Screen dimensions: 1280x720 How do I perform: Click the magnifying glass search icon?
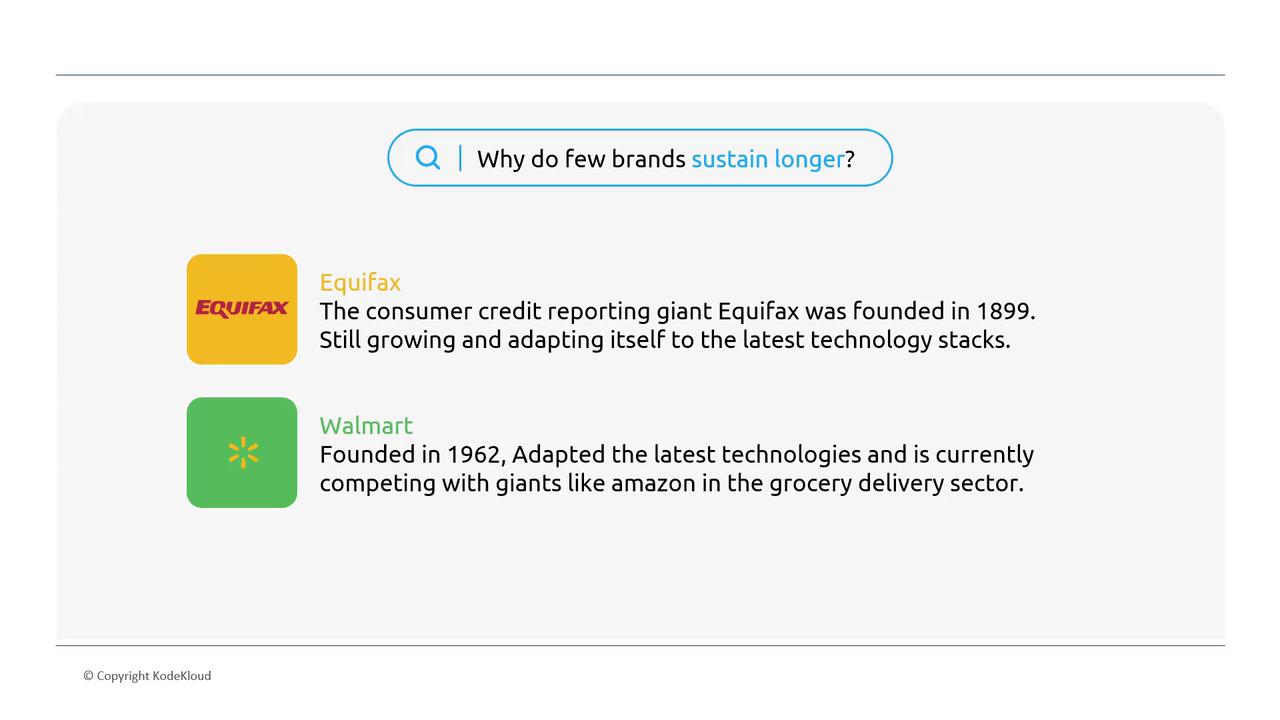pos(428,158)
